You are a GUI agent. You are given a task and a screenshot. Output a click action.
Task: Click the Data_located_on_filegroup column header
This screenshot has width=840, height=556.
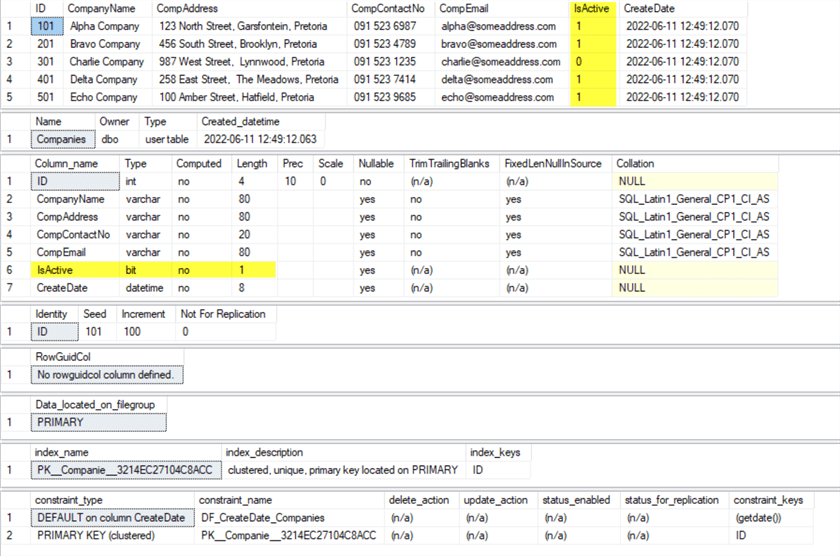[x=95, y=404]
